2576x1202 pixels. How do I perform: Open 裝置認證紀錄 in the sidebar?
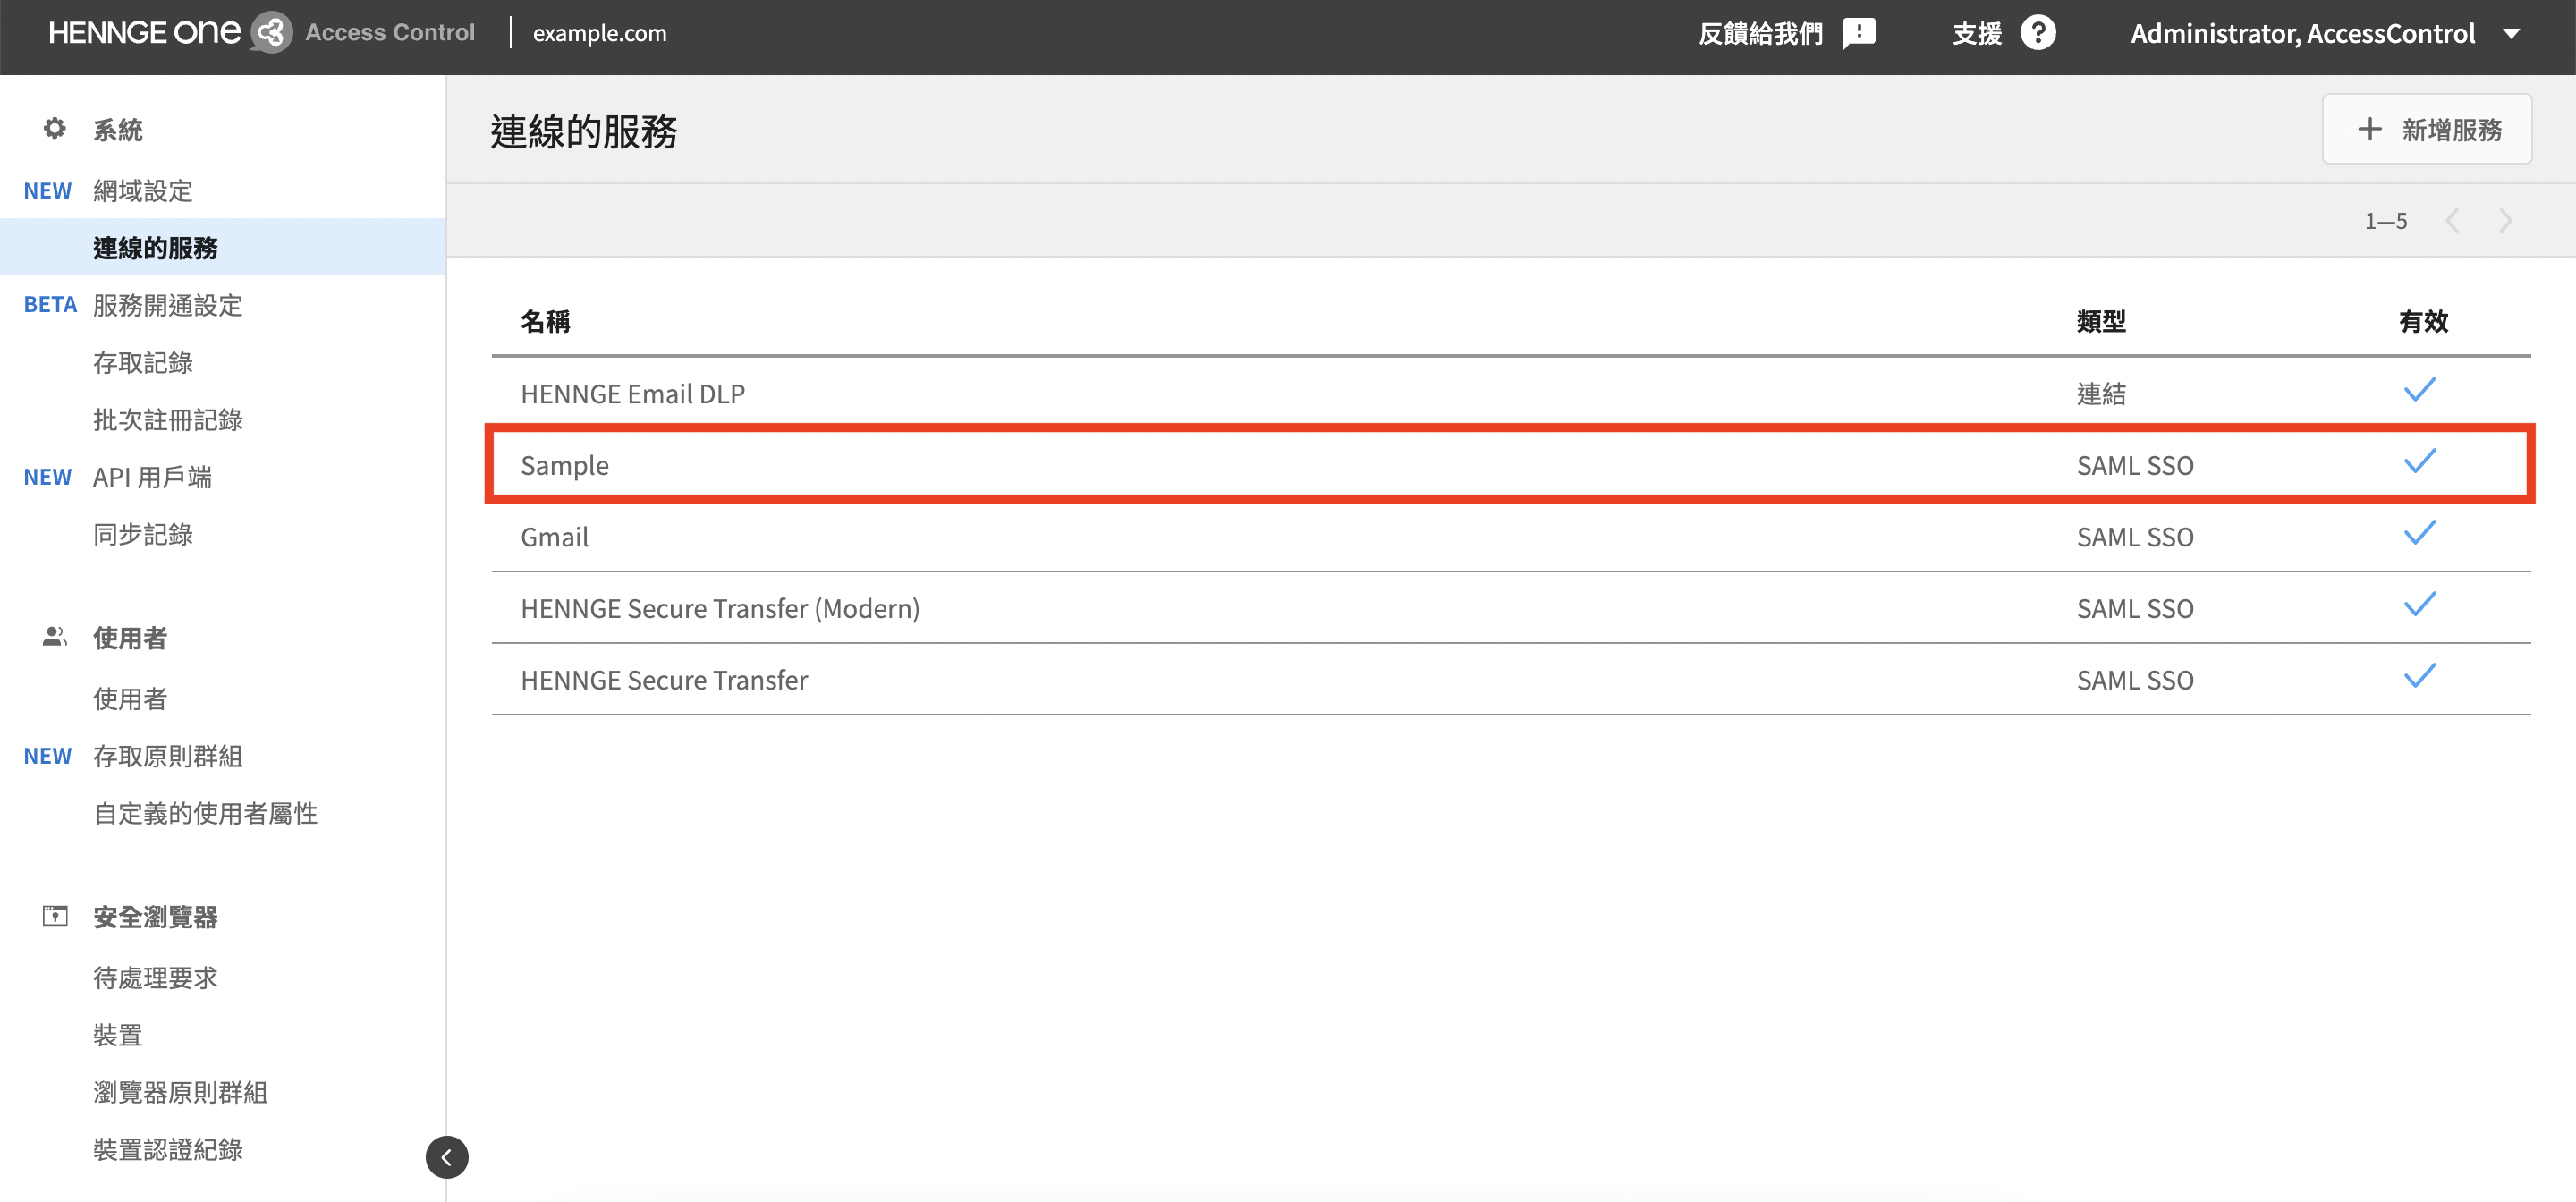point(168,1149)
